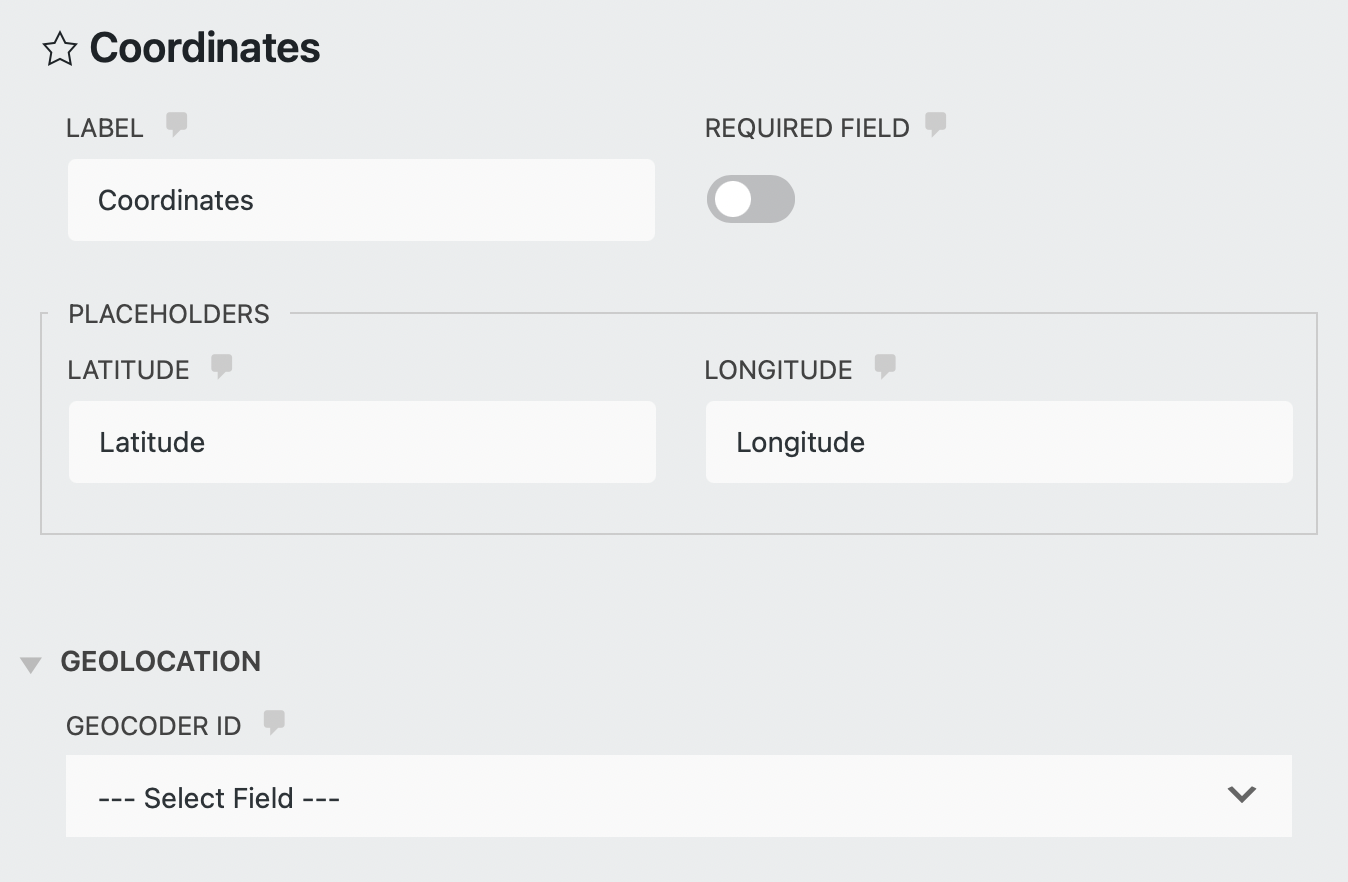Screen dimensions: 1348x882
Task: Click the tooltip icon next to LATITUDE
Action: (221, 366)
